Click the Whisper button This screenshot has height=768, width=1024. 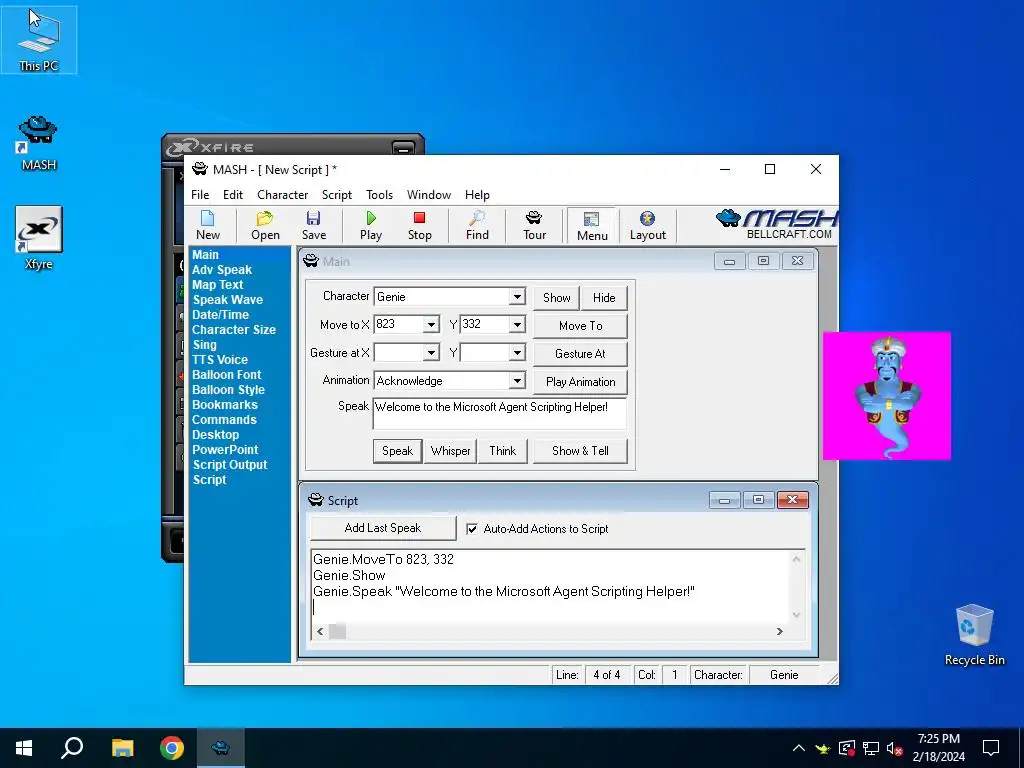450,451
